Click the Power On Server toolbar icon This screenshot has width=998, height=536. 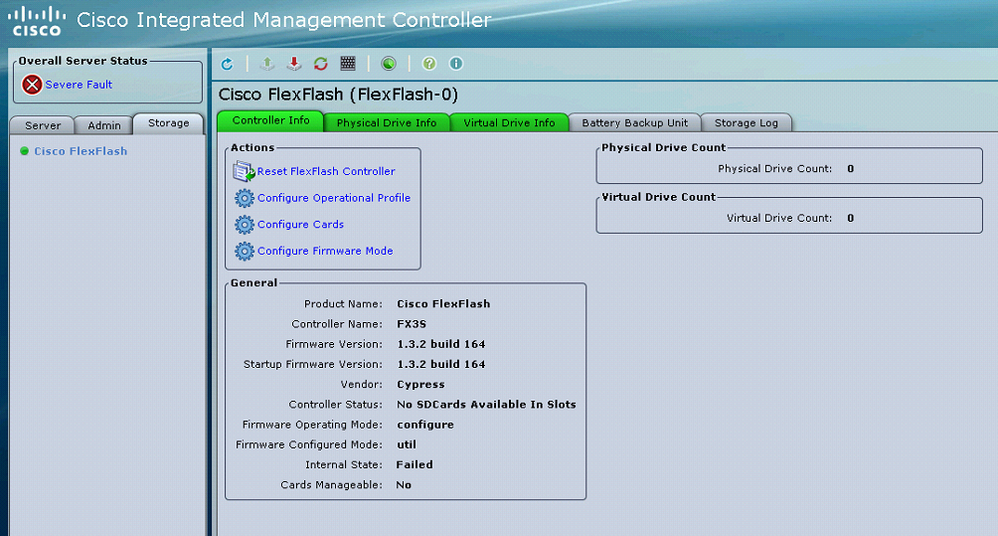click(x=267, y=64)
